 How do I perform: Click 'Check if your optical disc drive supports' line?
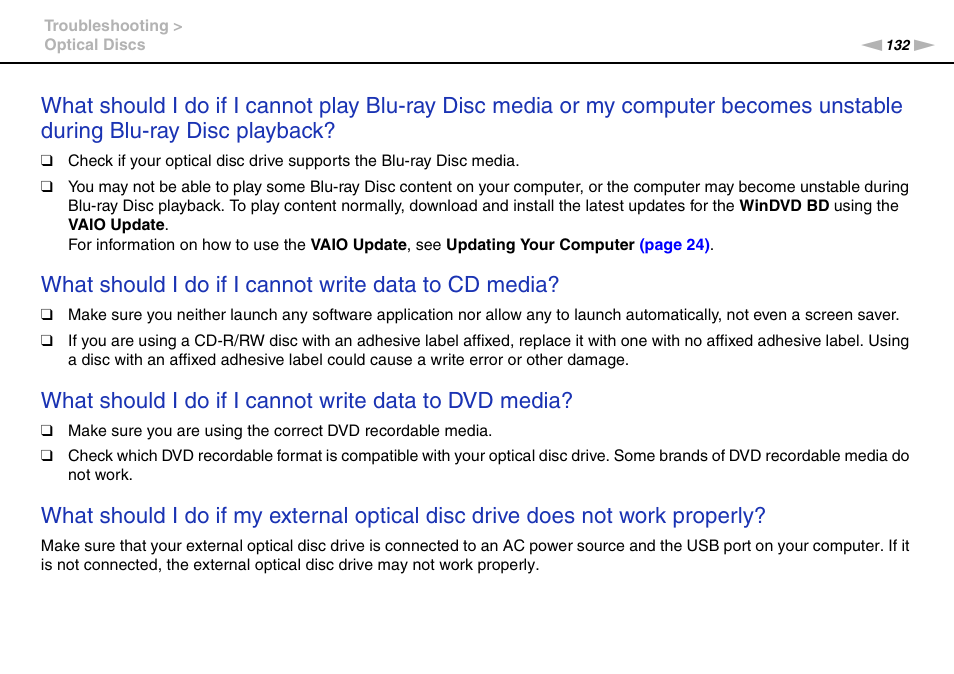[293, 161]
